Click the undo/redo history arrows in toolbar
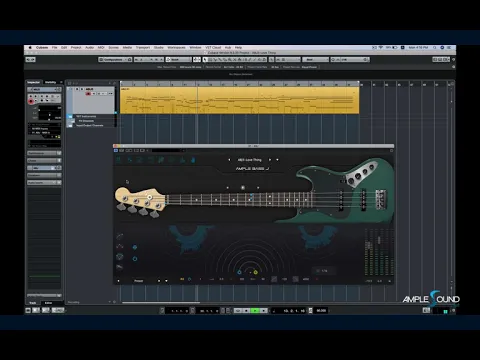 [x=31, y=60]
